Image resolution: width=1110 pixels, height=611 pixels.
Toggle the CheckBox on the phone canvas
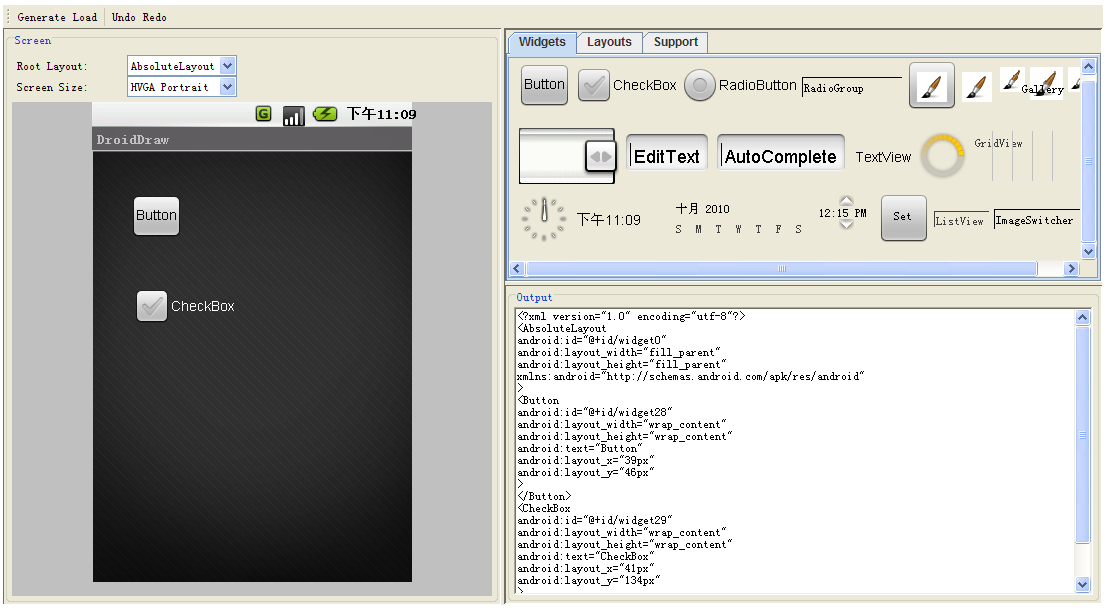[152, 306]
